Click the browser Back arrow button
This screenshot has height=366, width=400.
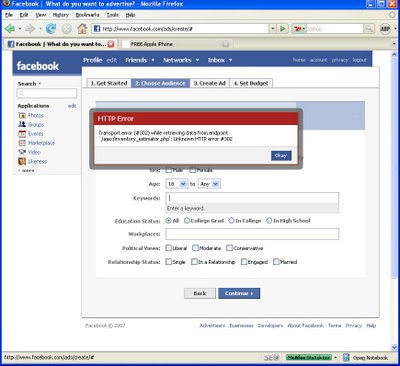click(x=10, y=29)
